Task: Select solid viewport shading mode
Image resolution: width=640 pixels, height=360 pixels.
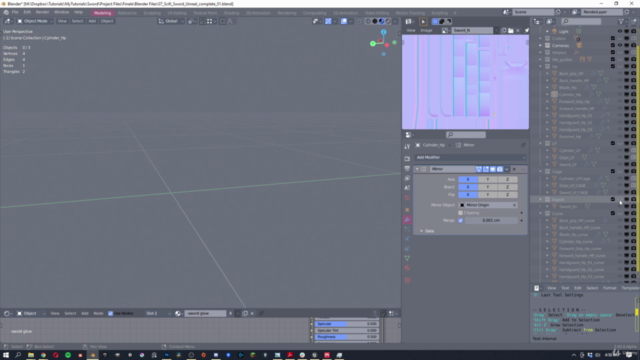Action: (x=375, y=21)
